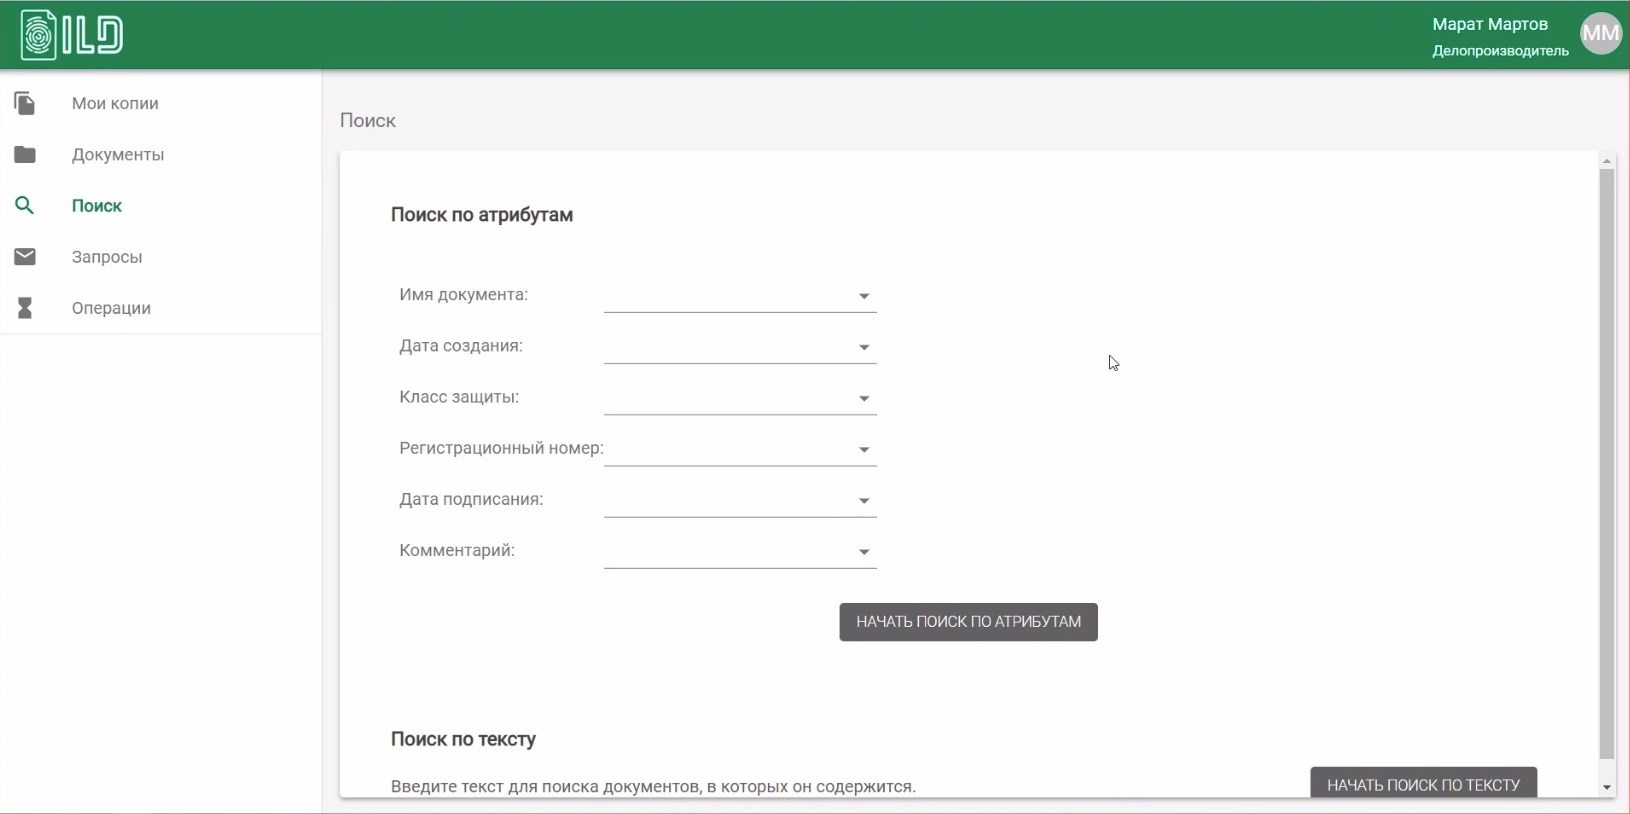
Task: Click the scrollbar up arrow
Action: [1607, 160]
